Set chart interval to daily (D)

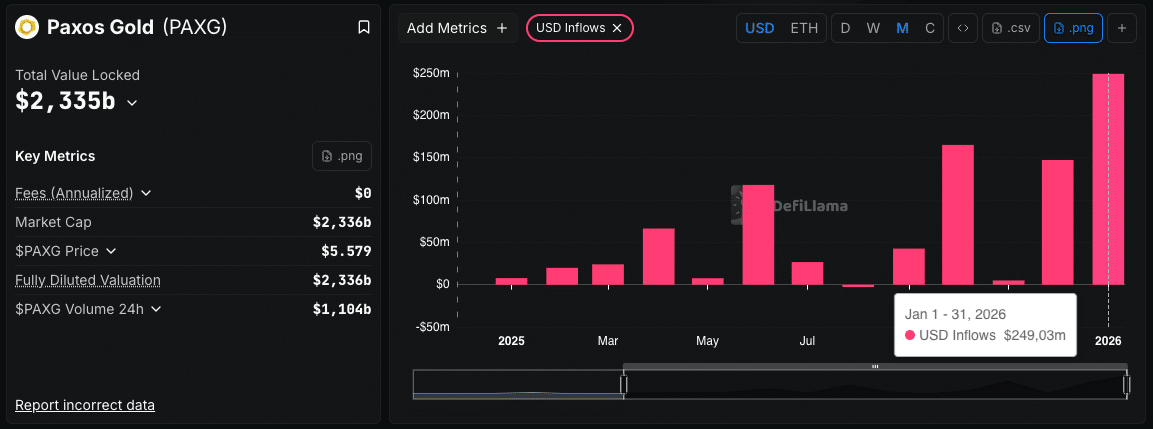click(846, 28)
